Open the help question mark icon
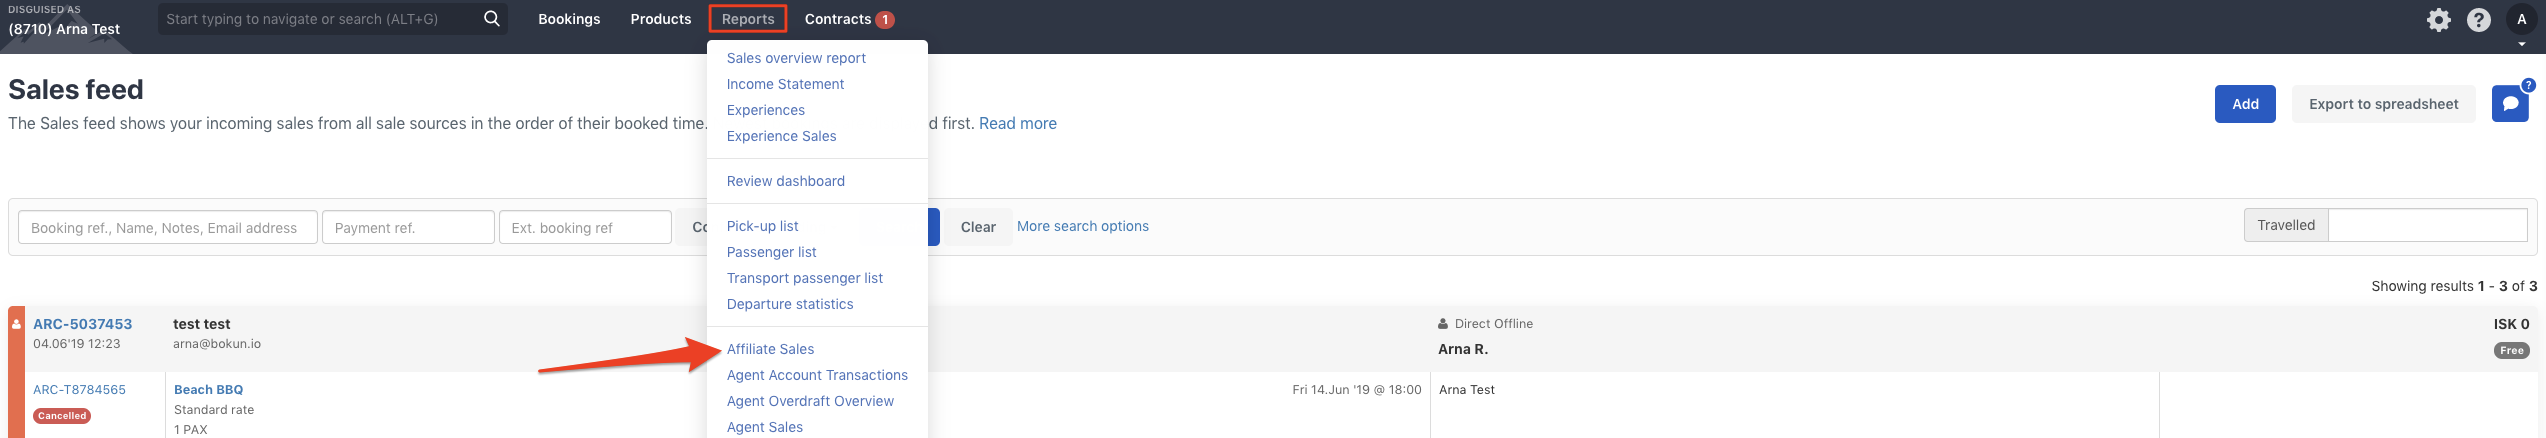The height and width of the screenshot is (438, 2546). (2479, 20)
